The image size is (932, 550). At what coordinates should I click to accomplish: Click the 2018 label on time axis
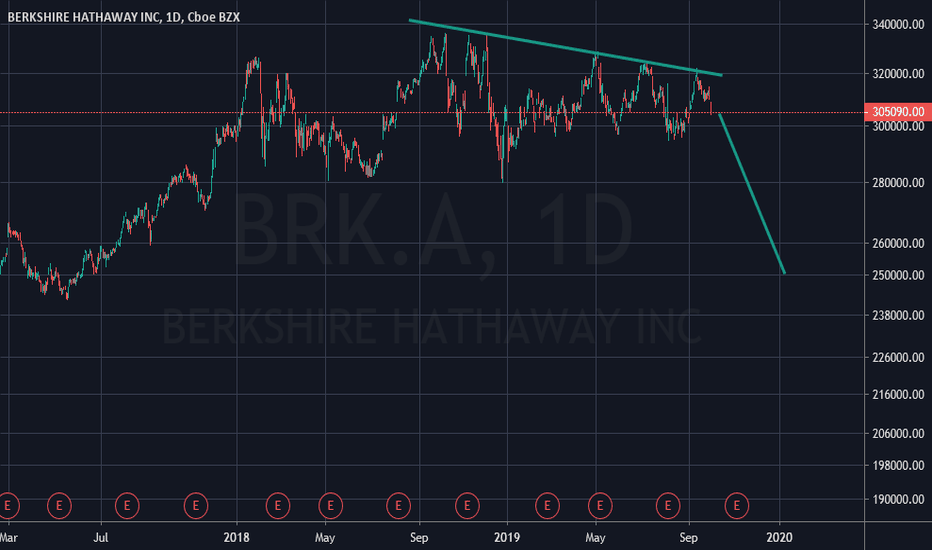[237, 538]
